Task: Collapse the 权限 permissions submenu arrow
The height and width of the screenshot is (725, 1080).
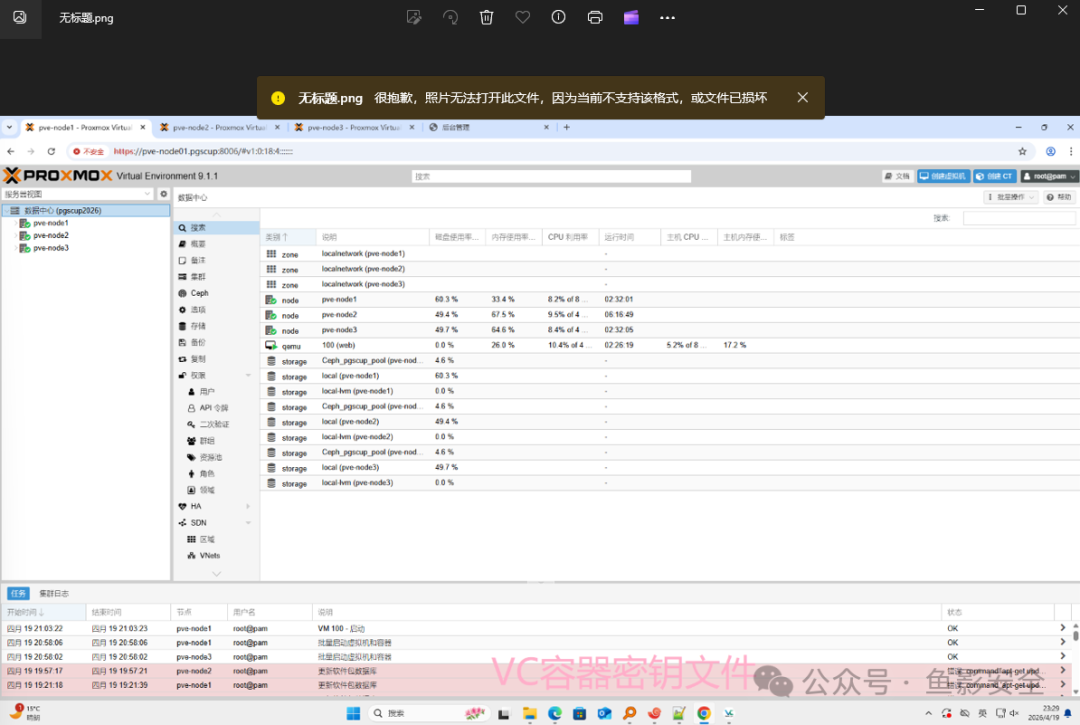Action: pos(249,375)
